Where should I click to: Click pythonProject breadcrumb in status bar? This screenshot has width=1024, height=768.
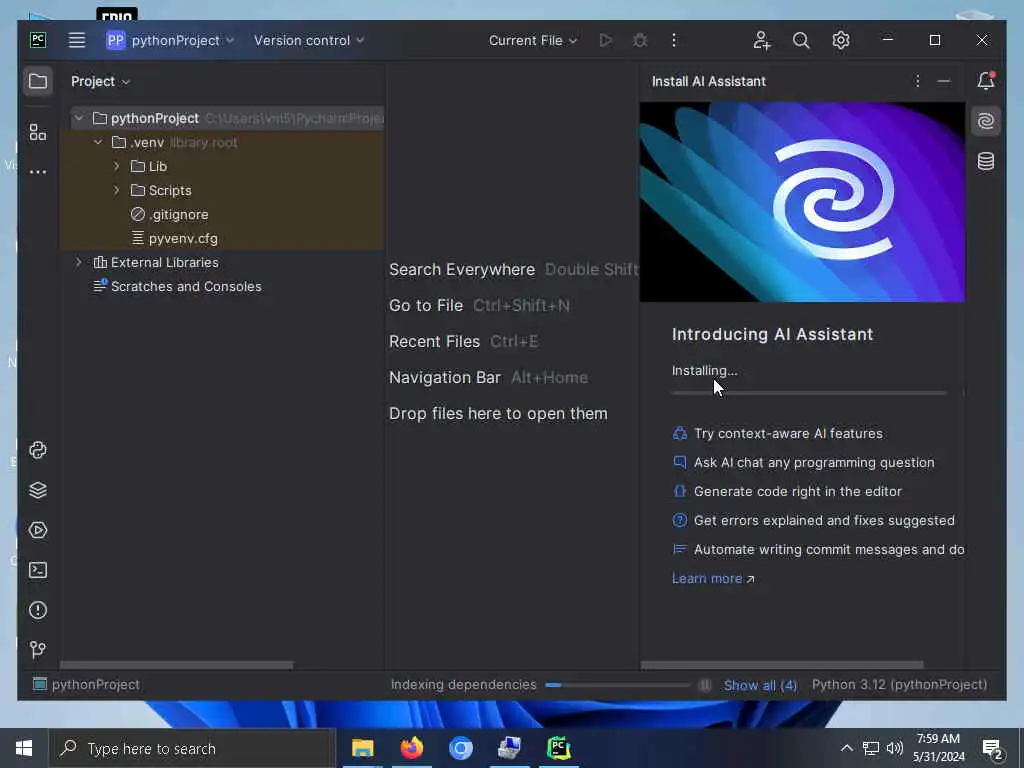[86, 684]
